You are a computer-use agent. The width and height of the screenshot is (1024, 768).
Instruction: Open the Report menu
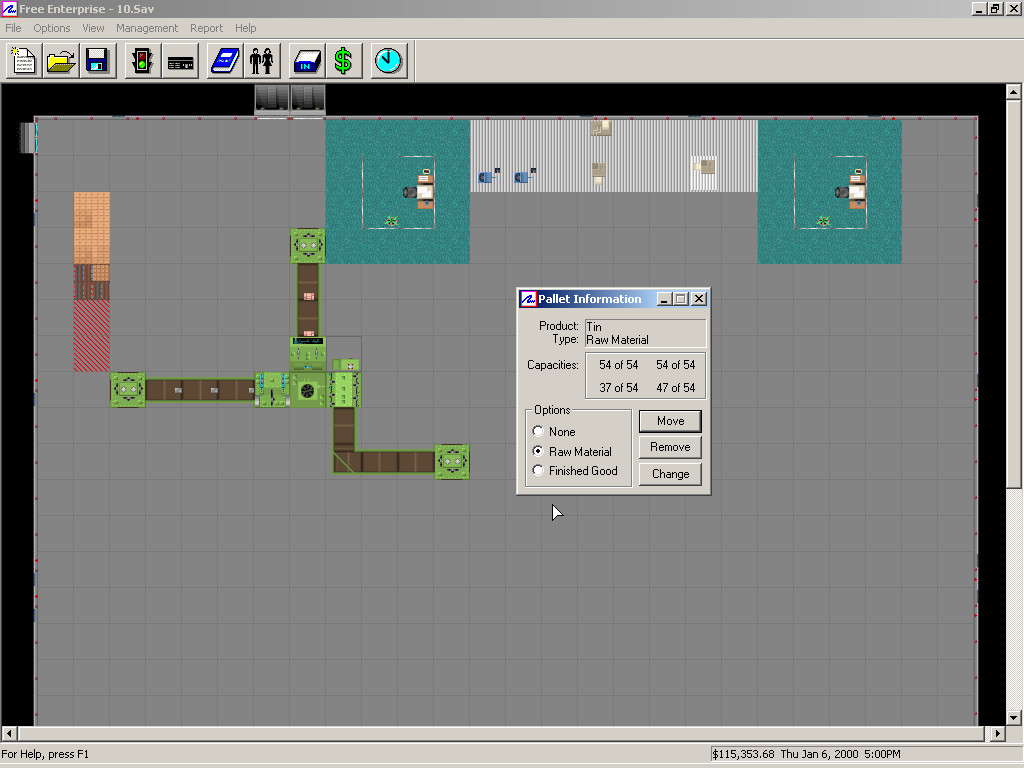207,28
